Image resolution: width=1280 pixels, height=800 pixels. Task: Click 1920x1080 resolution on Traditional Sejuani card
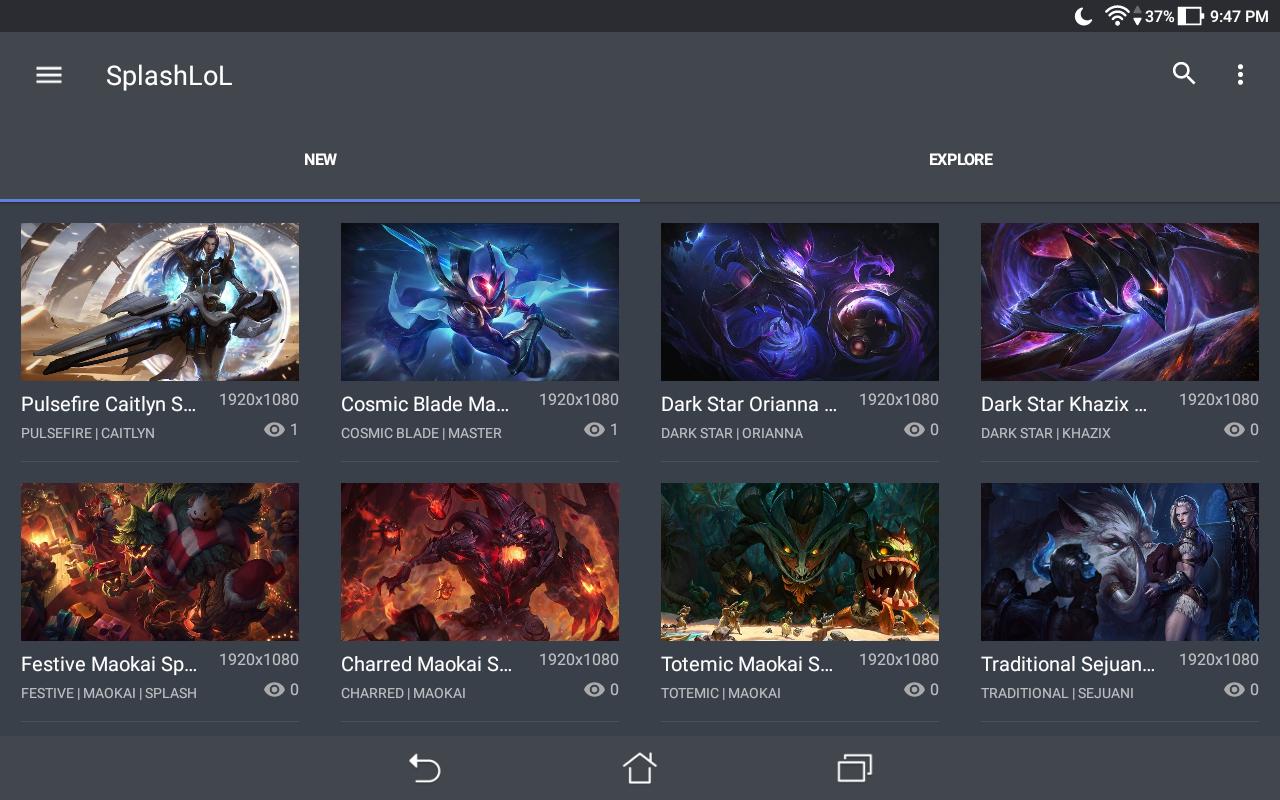(x=1219, y=659)
